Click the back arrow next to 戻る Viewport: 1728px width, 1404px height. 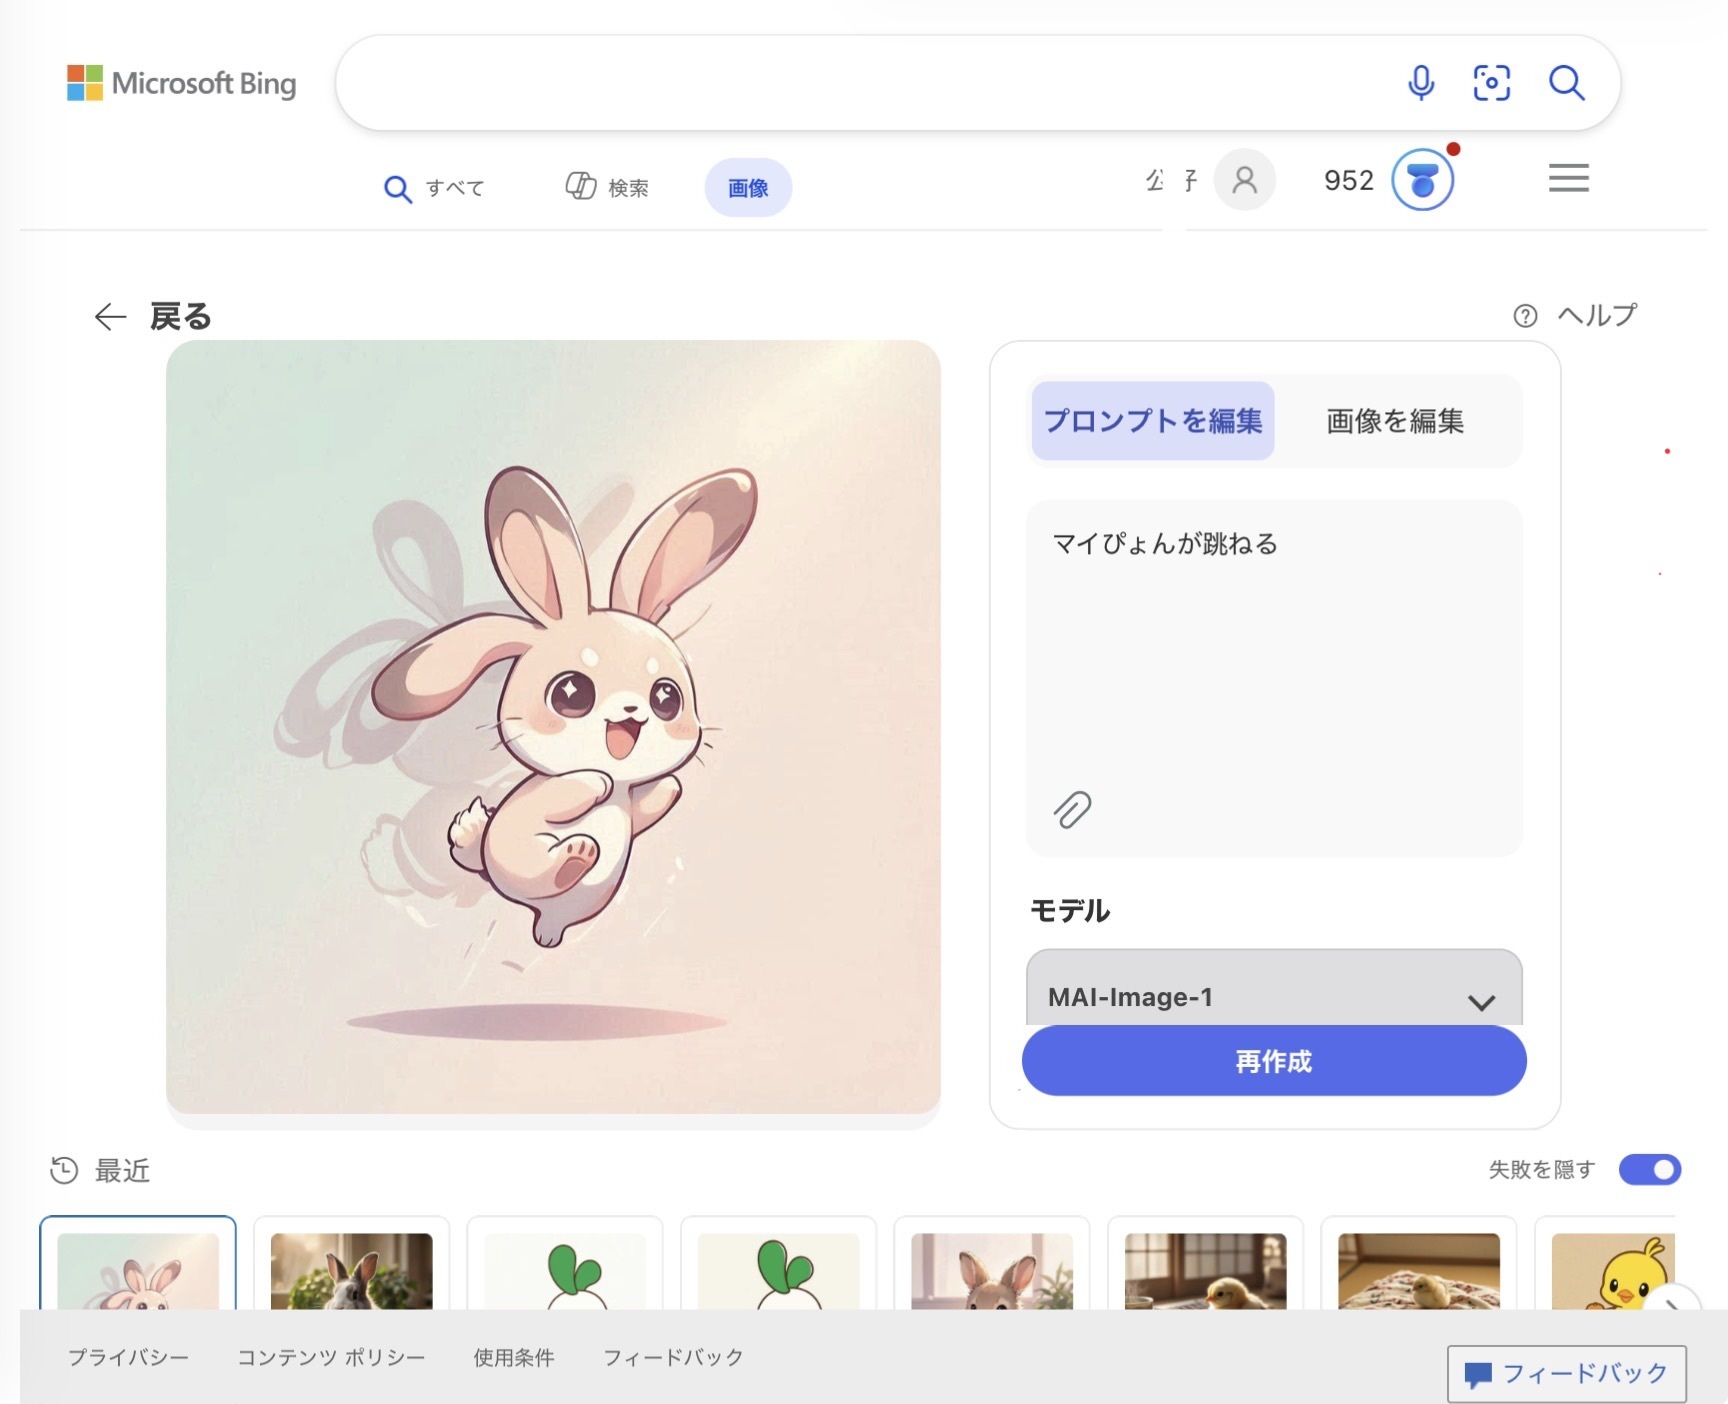(x=110, y=317)
